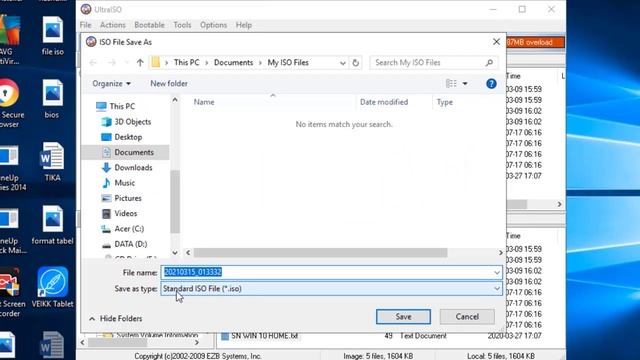Screen dimensions: 640x360
Task: Open the Save as type combo box
Action: point(331,289)
